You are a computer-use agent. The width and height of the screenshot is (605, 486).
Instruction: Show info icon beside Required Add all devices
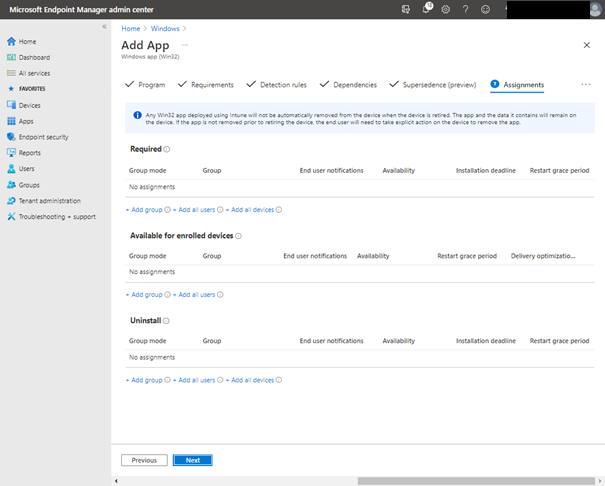point(279,210)
